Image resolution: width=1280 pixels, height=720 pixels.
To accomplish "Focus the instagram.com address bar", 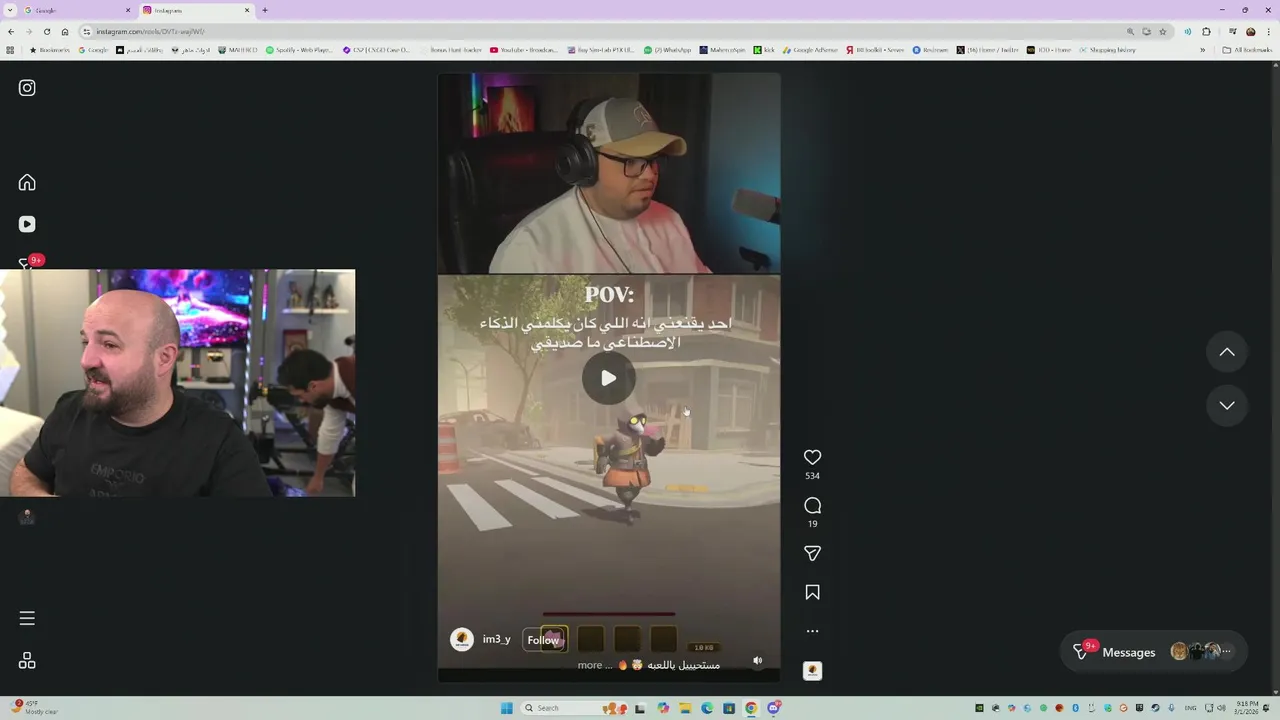I will (x=625, y=31).
